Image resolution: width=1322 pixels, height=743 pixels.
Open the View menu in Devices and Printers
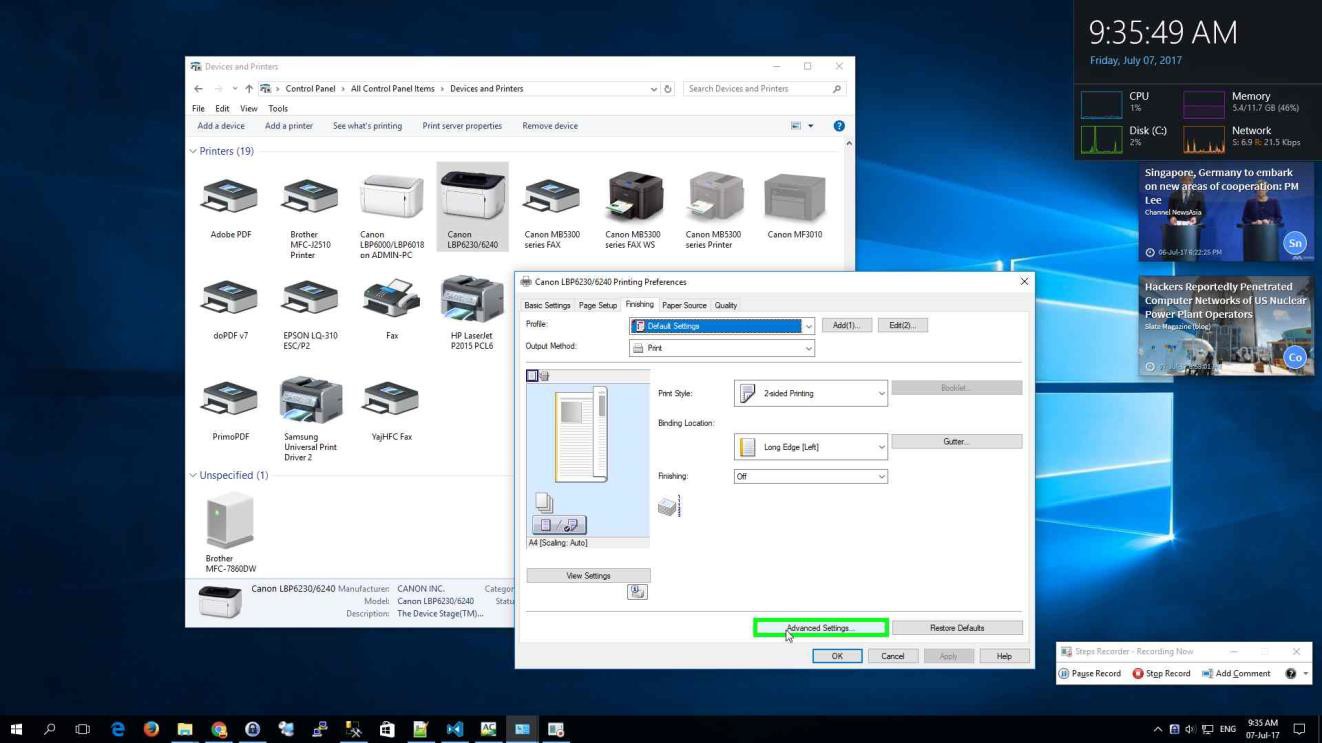tap(247, 108)
